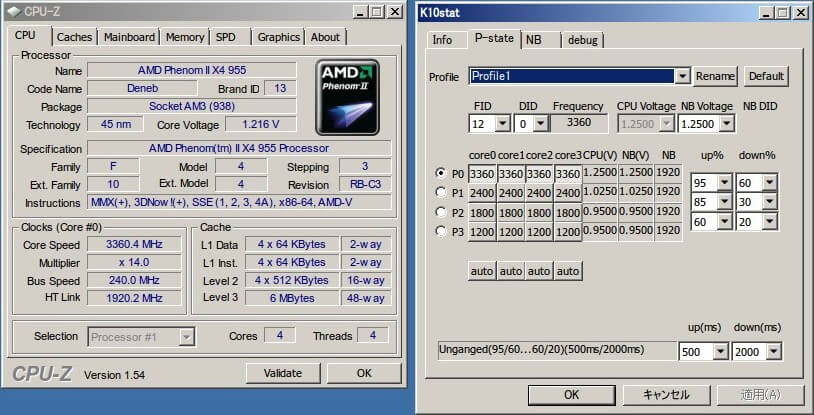
Task: Open the About tab in CPU-Z
Action: click(325, 37)
